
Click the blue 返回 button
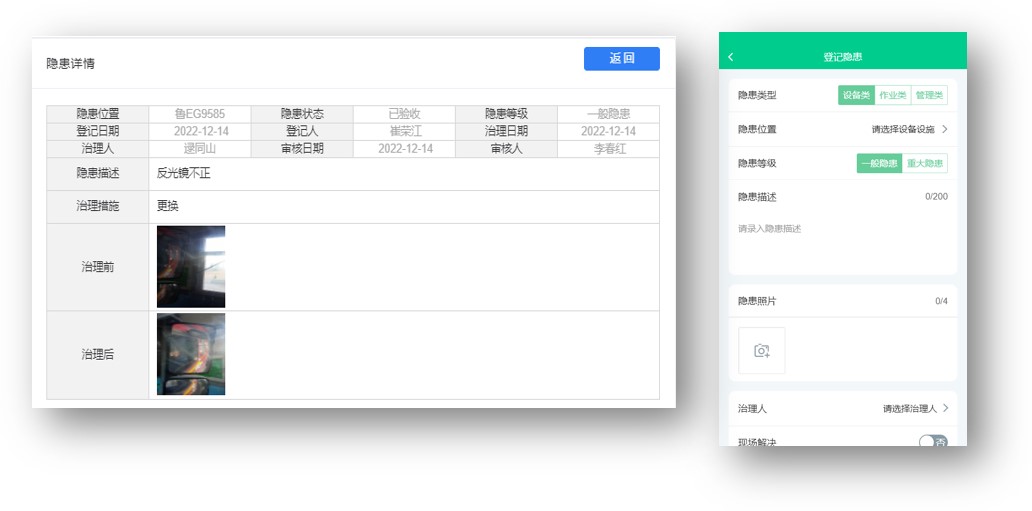[x=621, y=59]
